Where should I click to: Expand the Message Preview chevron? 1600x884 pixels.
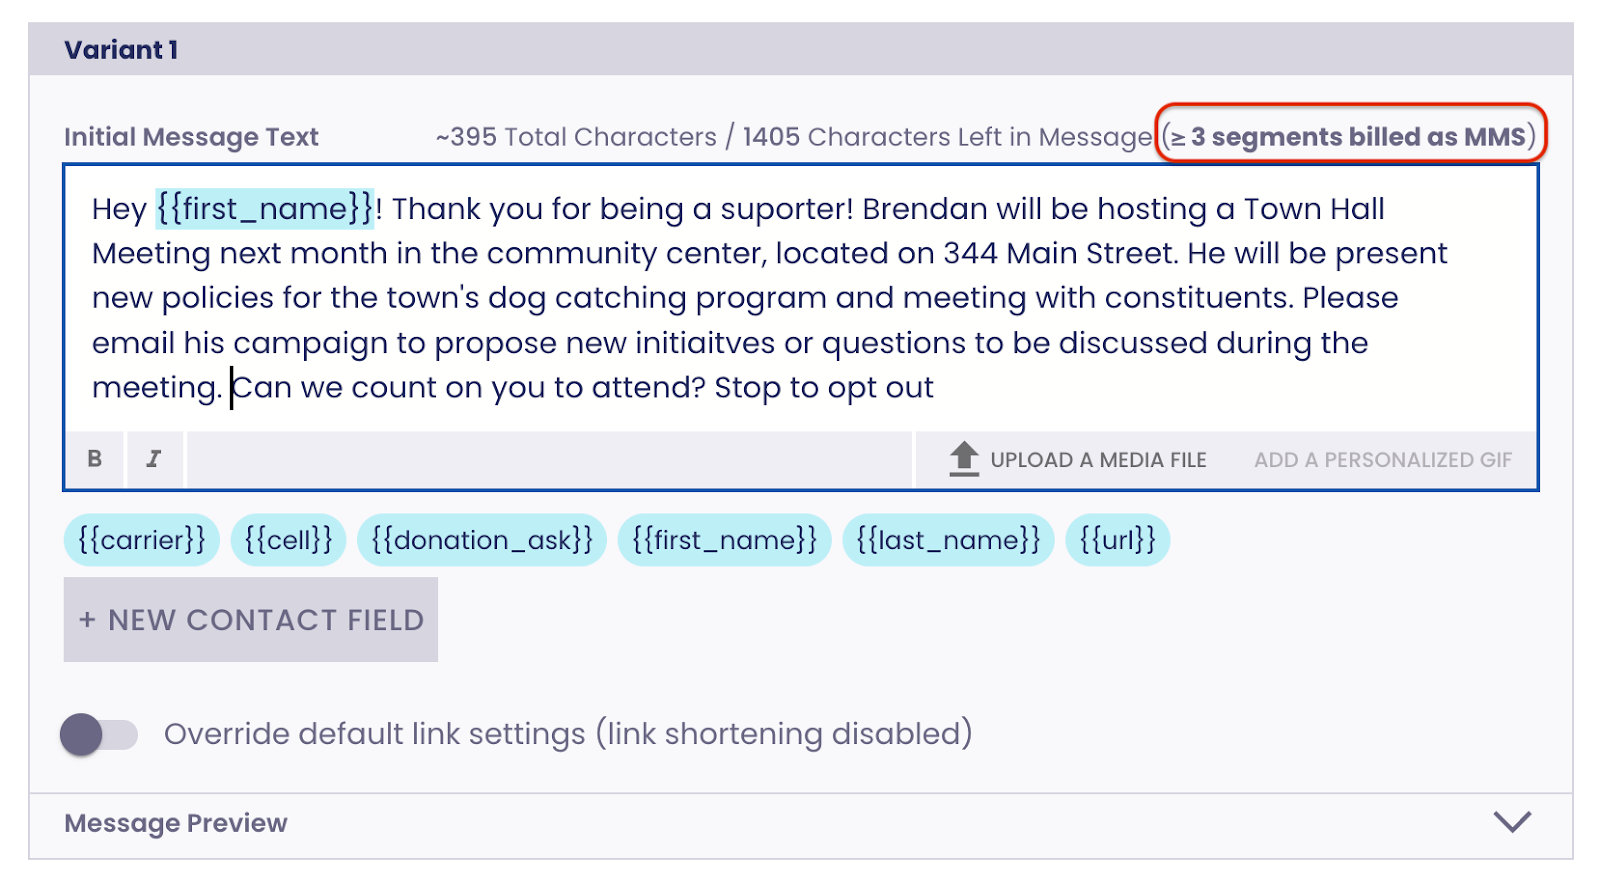(1512, 822)
